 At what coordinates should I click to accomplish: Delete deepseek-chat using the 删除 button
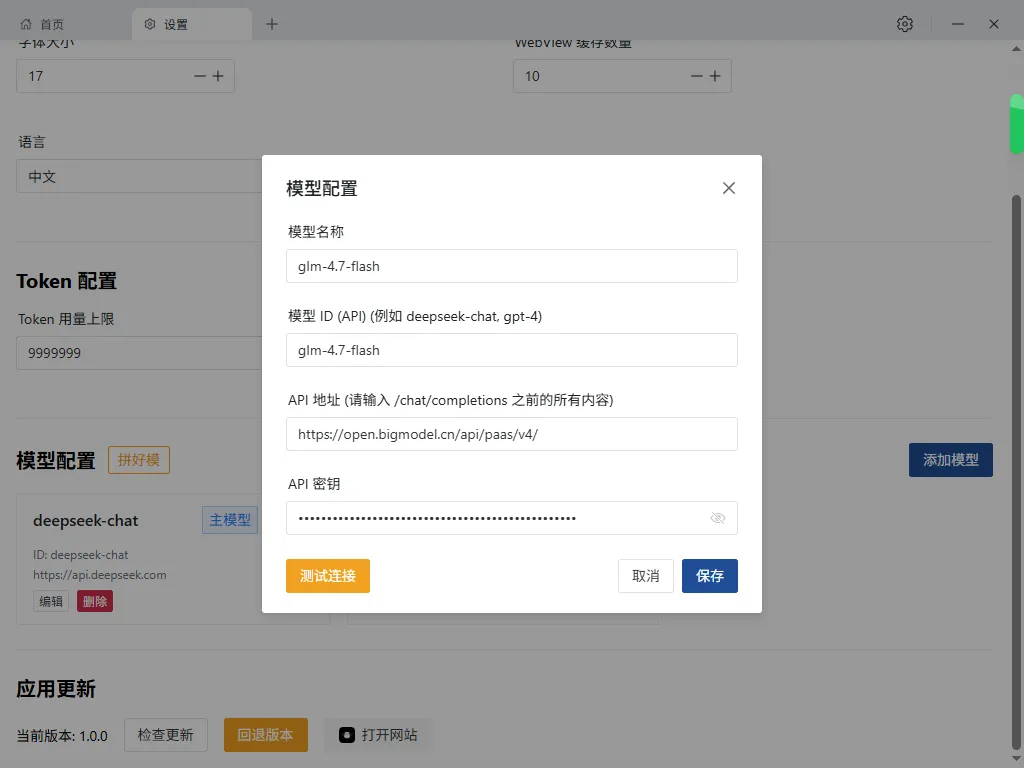[95, 601]
